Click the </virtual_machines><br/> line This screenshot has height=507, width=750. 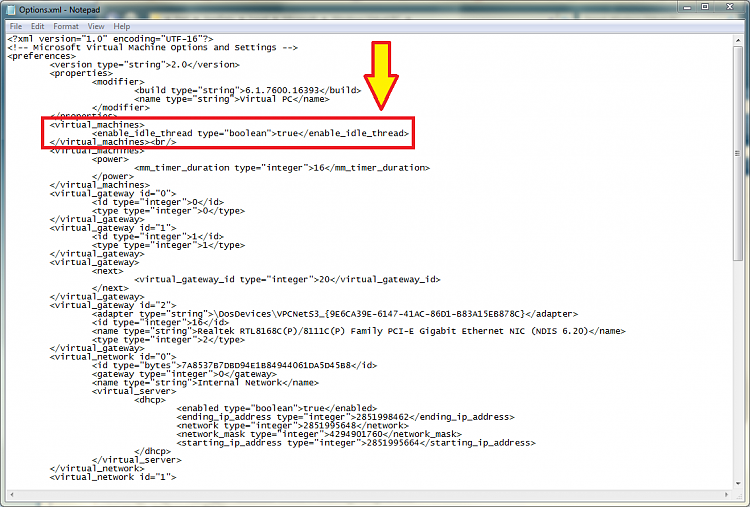click(x=113, y=142)
